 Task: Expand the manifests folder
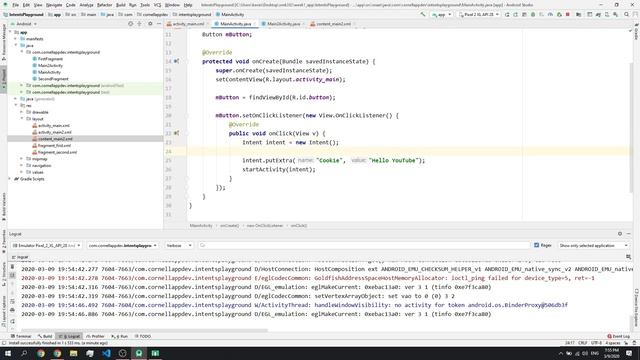(16, 39)
